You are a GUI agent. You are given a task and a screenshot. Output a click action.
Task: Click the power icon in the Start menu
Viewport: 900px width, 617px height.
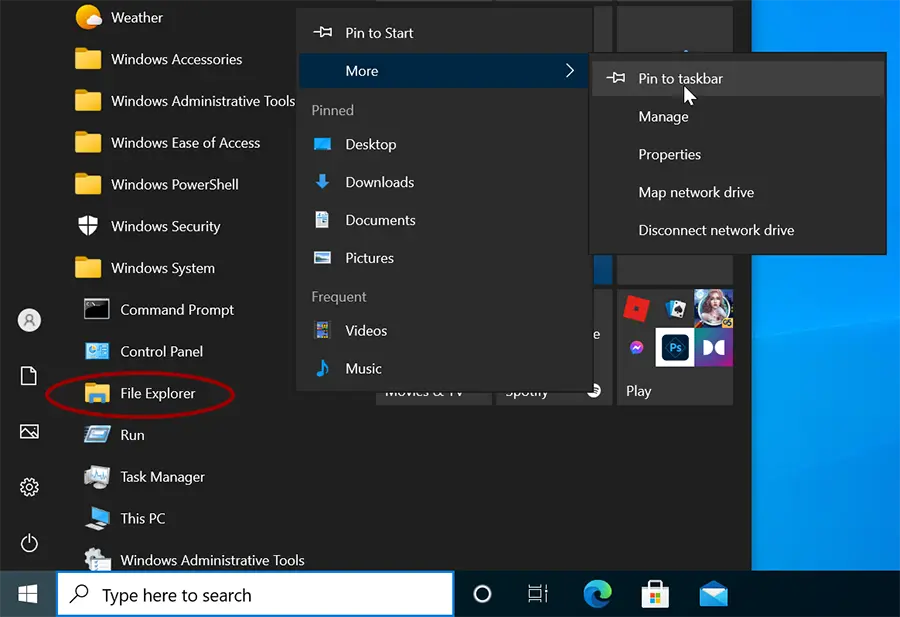click(28, 543)
